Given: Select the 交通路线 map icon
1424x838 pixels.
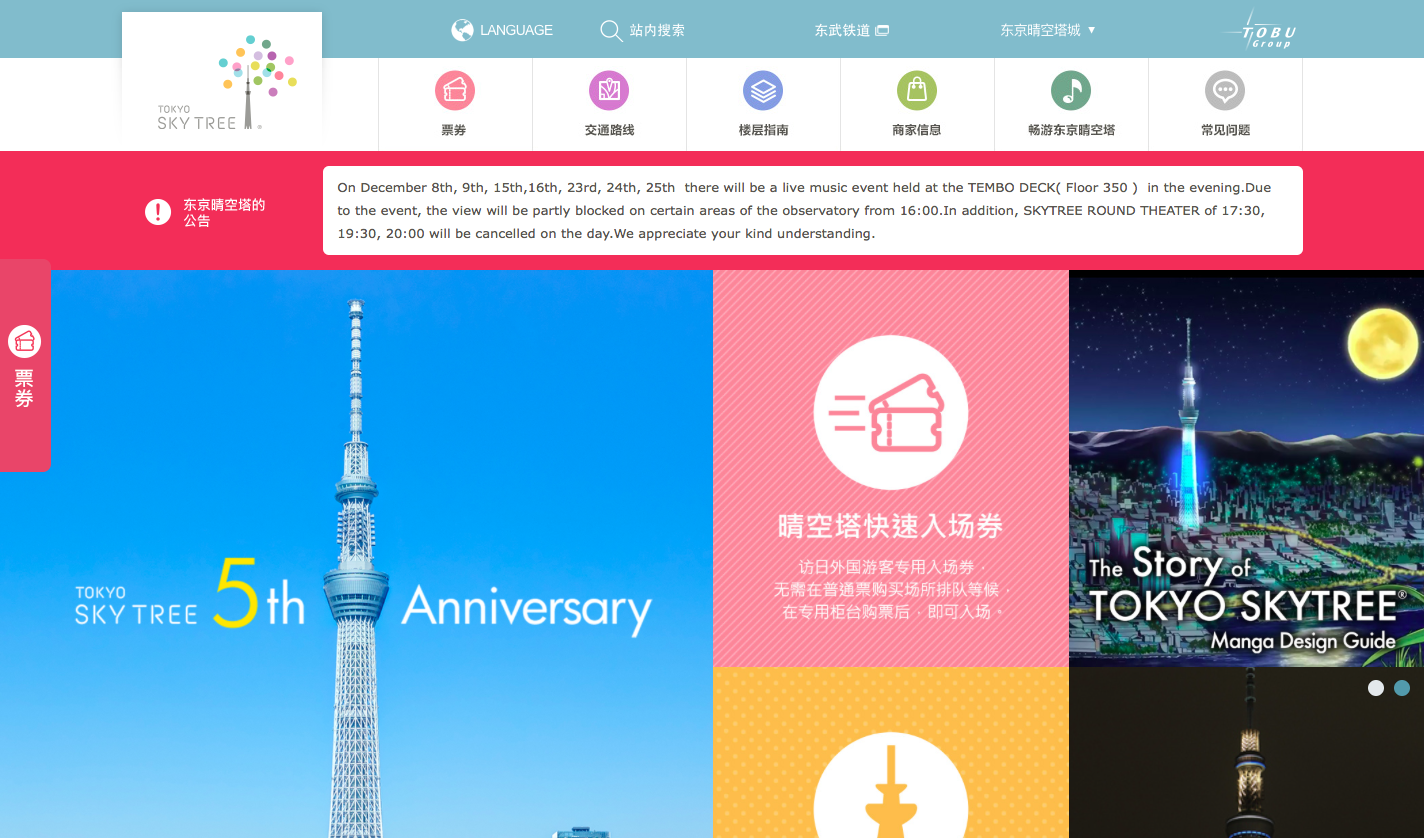Looking at the screenshot, I should (x=609, y=90).
